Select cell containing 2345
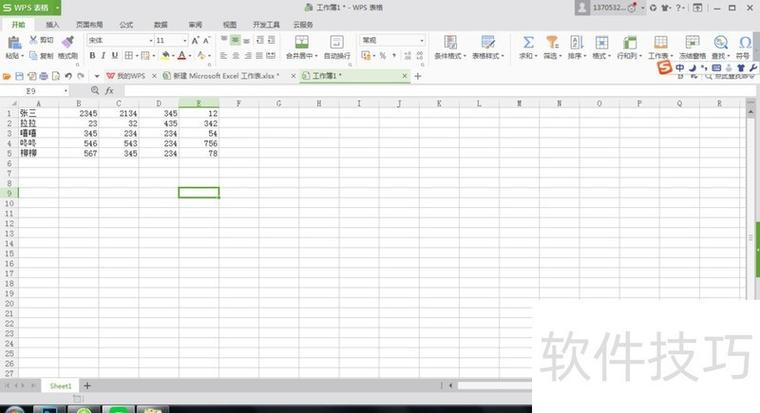Viewport: 760px width, 413px height. tap(79, 113)
